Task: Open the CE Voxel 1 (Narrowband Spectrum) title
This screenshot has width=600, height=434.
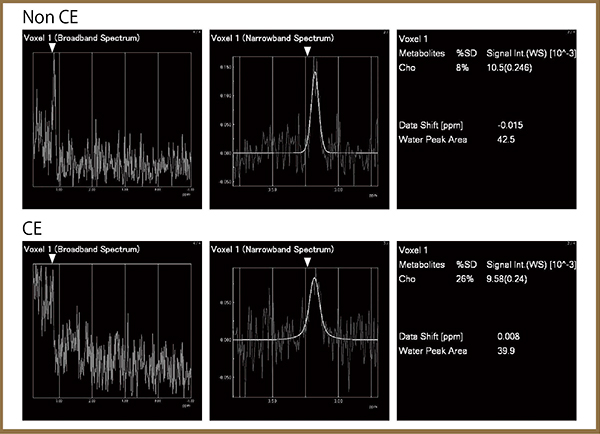Action: (274, 246)
